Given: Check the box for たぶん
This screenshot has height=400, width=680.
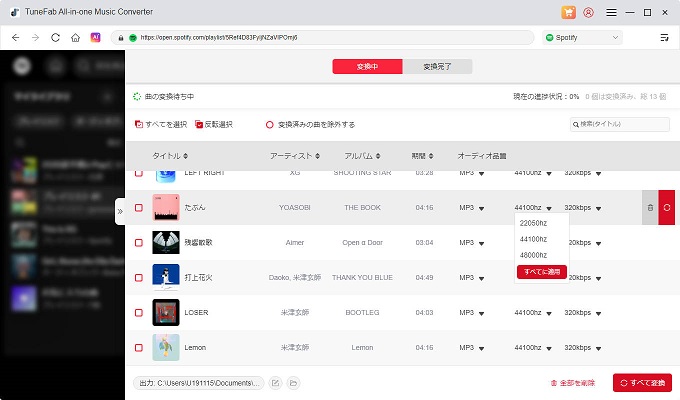Looking at the screenshot, I should (139, 208).
